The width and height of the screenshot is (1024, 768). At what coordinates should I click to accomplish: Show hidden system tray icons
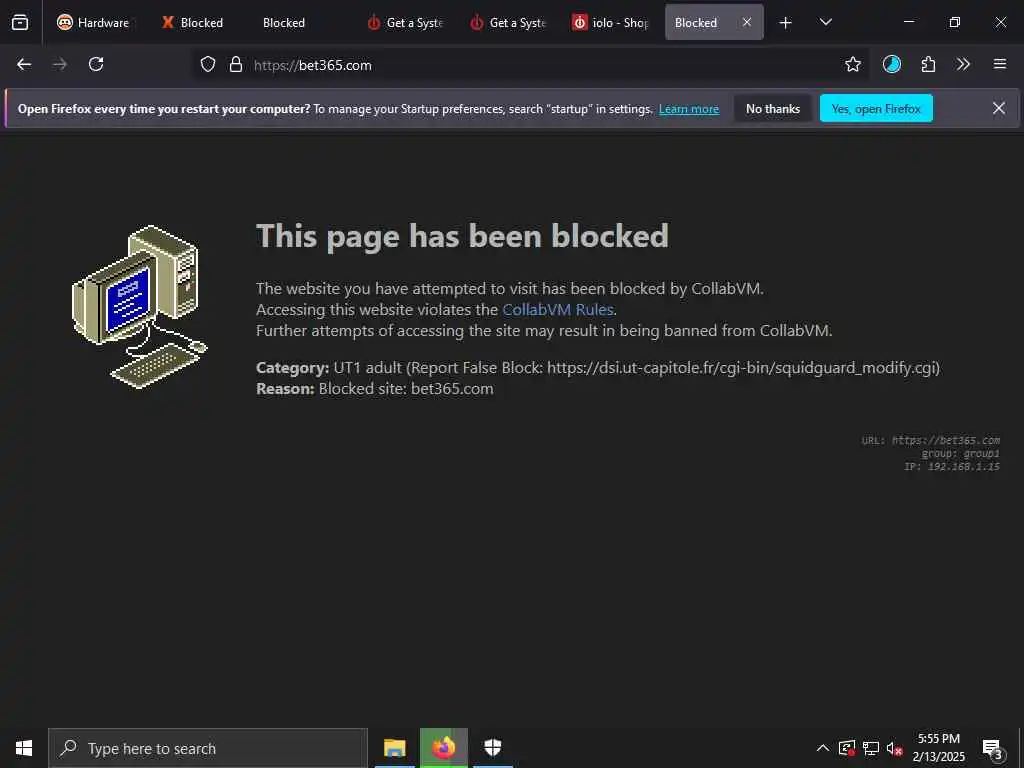point(823,748)
